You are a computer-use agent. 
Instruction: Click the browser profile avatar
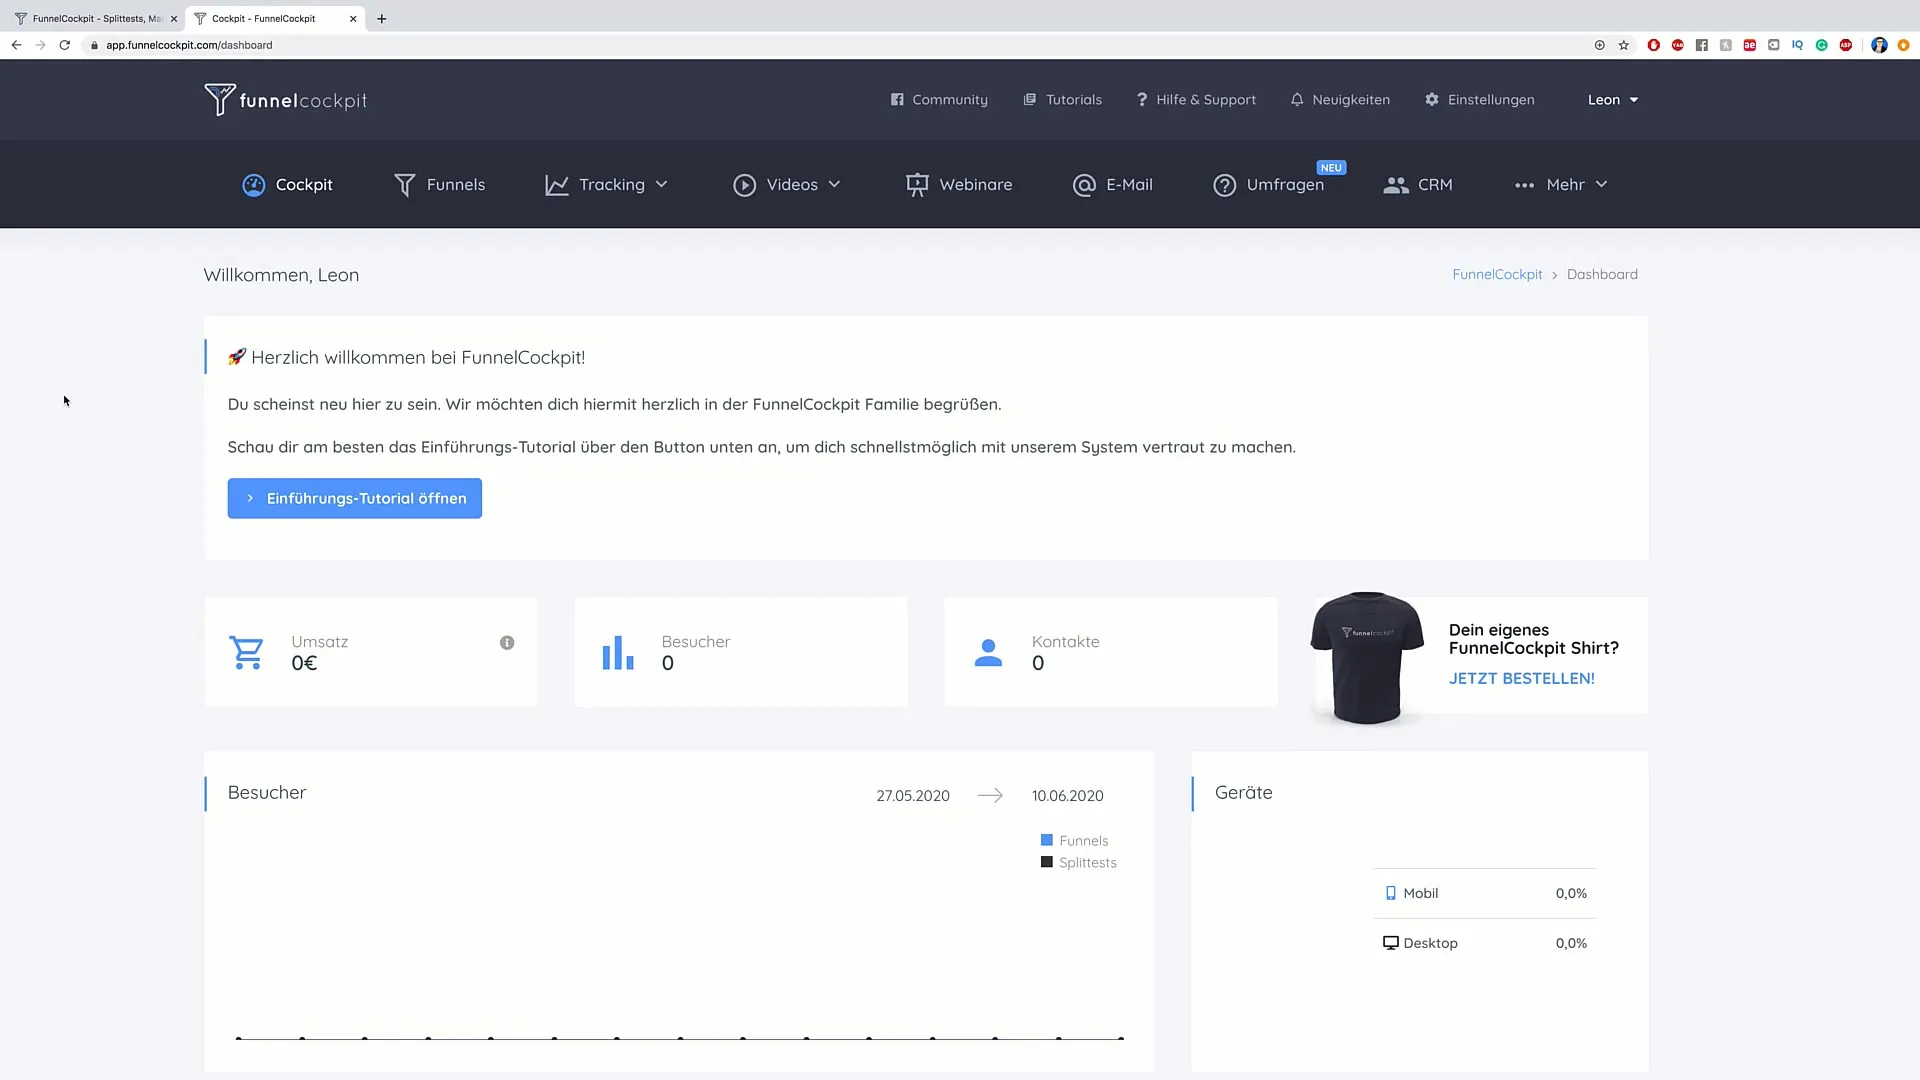[x=1879, y=45]
